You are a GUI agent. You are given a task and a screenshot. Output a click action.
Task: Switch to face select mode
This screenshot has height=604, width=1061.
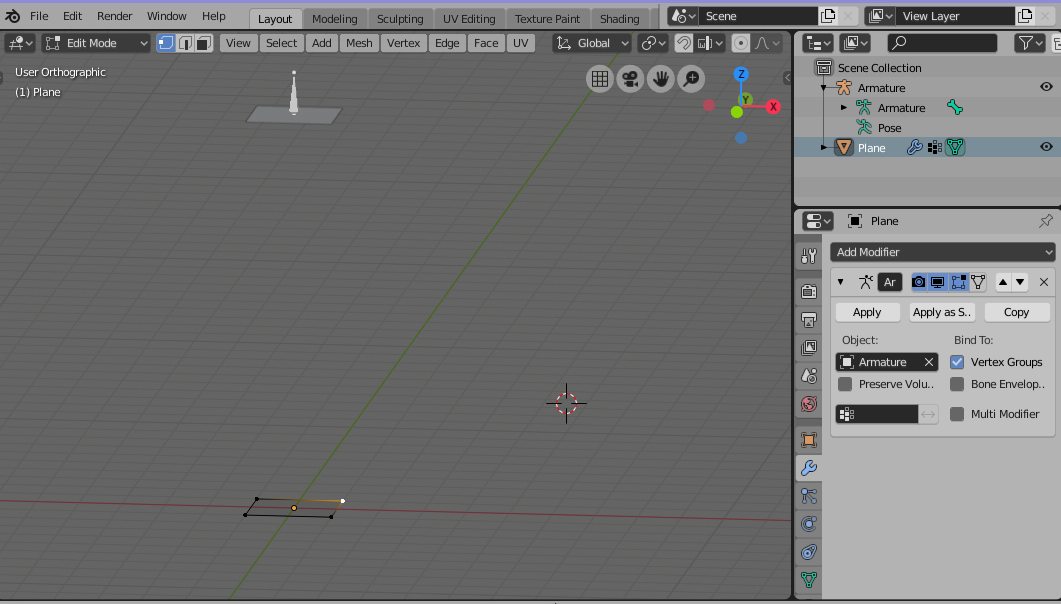pyautogui.click(x=204, y=43)
